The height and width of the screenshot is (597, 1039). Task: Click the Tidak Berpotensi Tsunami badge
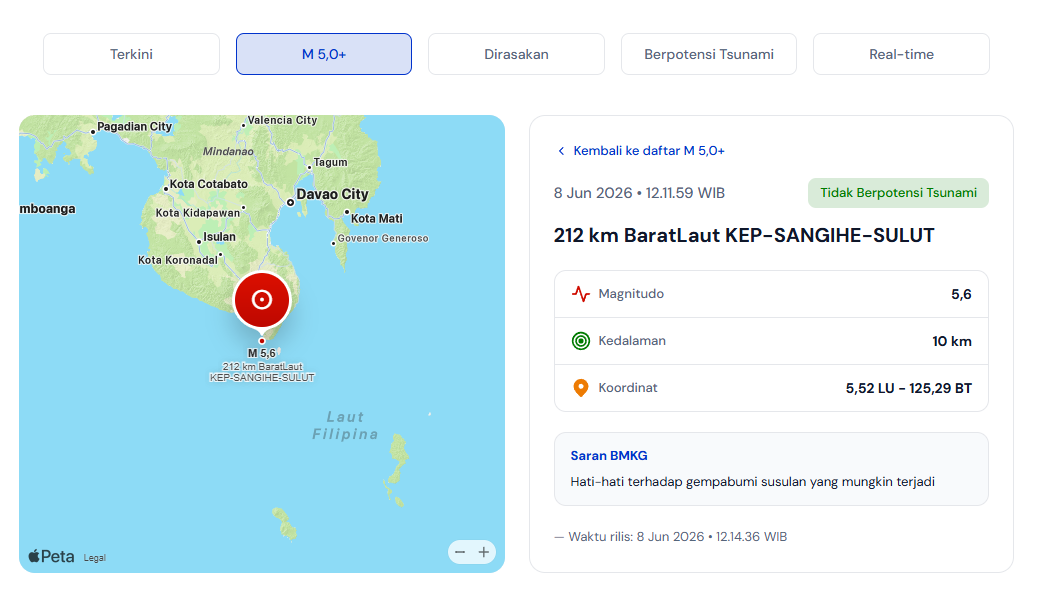(898, 193)
